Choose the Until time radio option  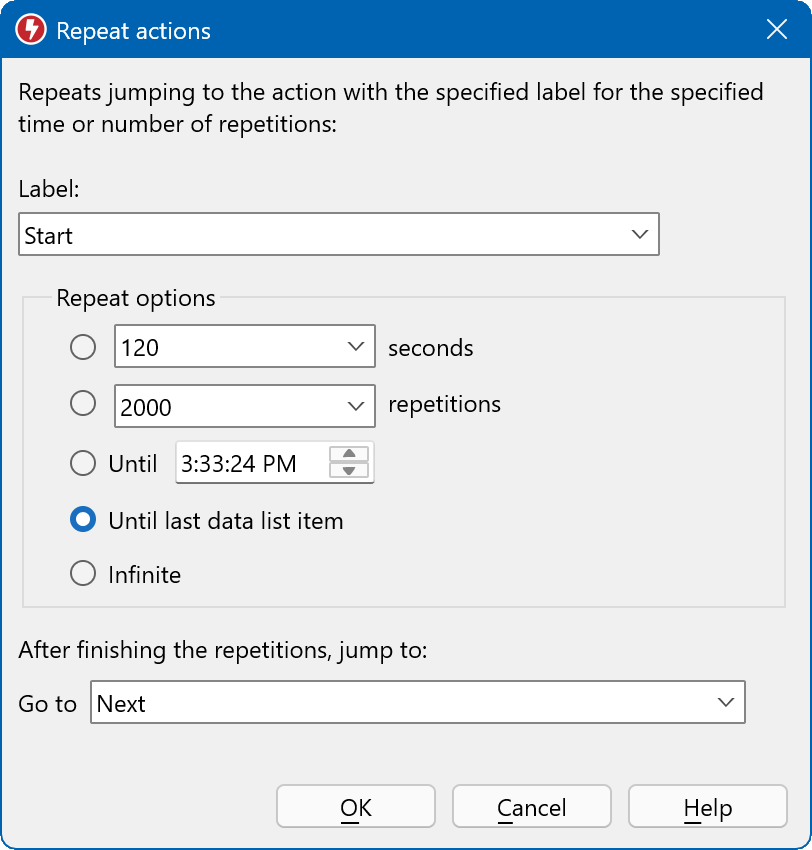[83, 463]
